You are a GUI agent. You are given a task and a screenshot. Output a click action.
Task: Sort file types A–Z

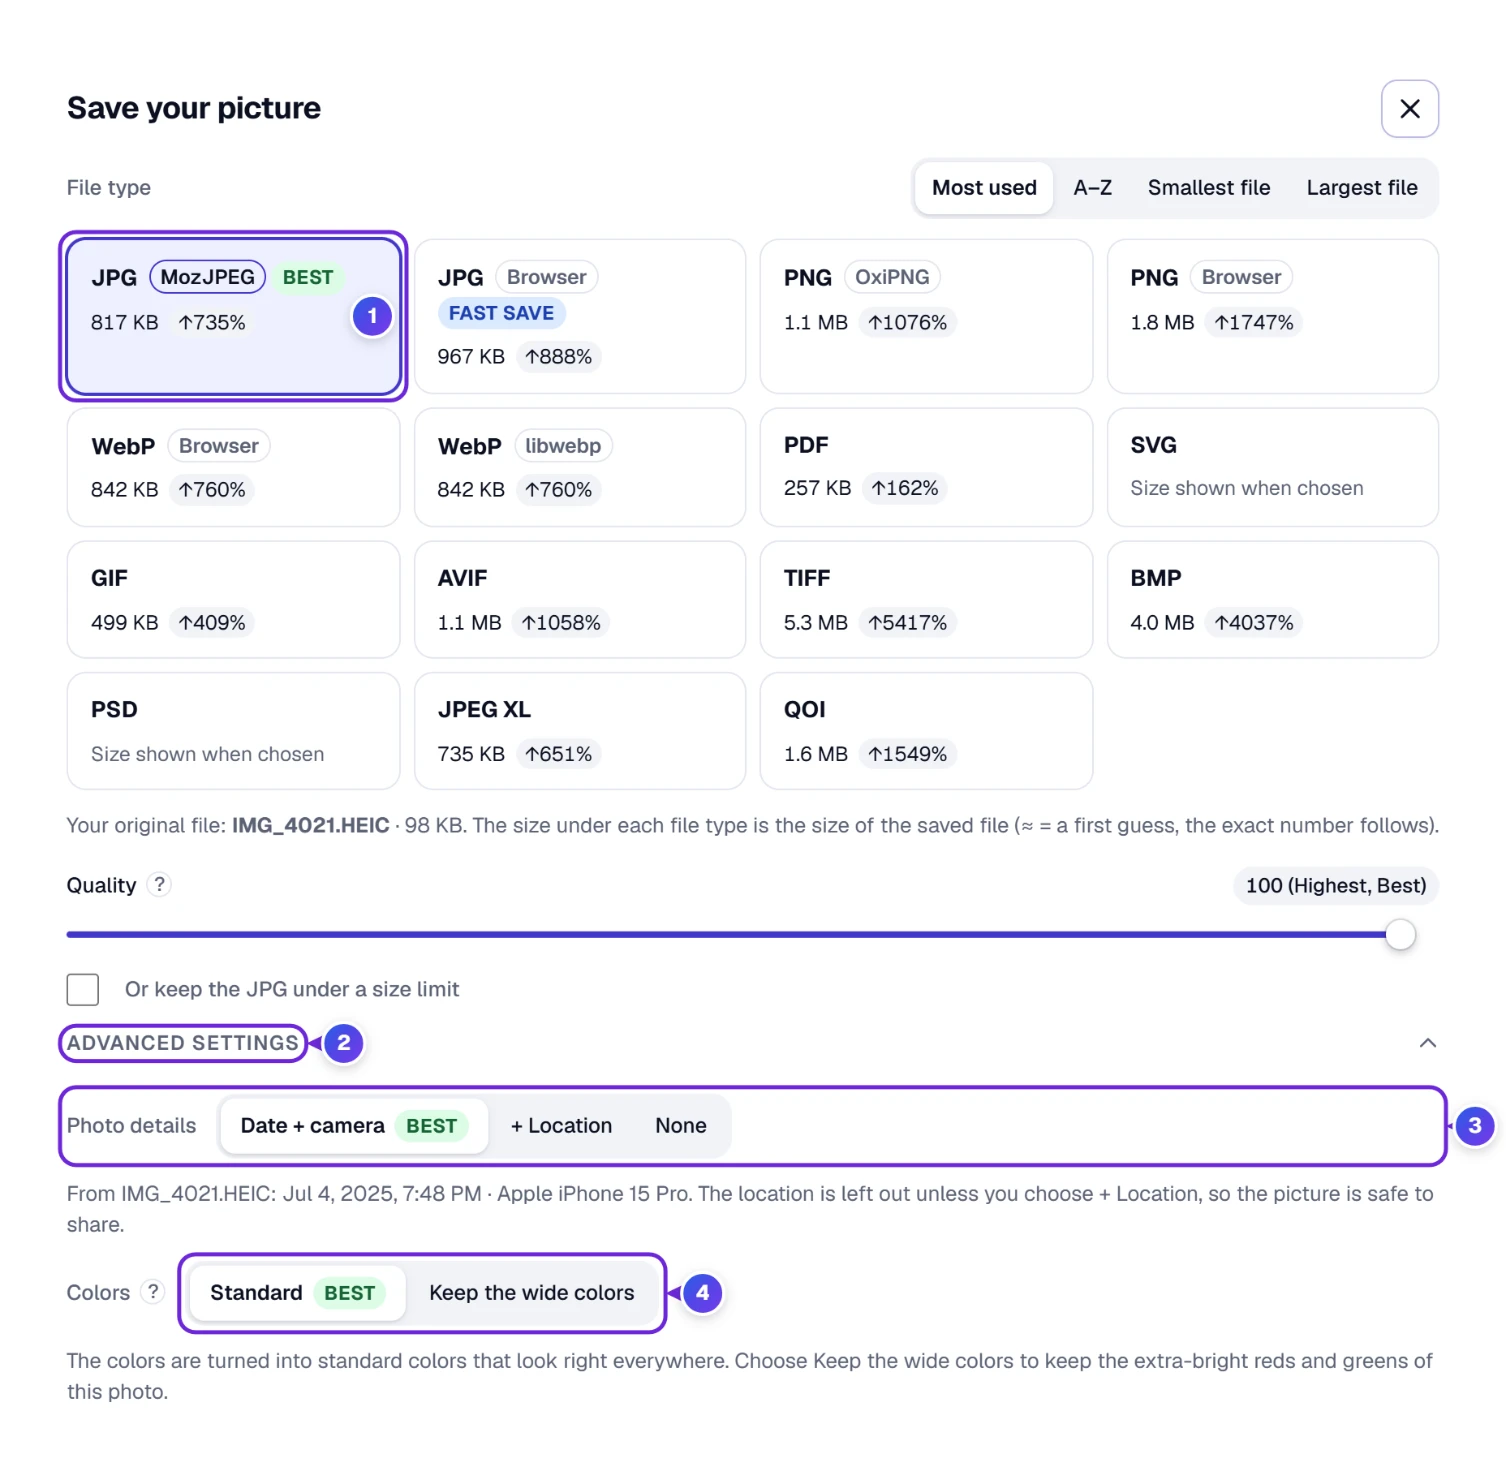coord(1092,188)
